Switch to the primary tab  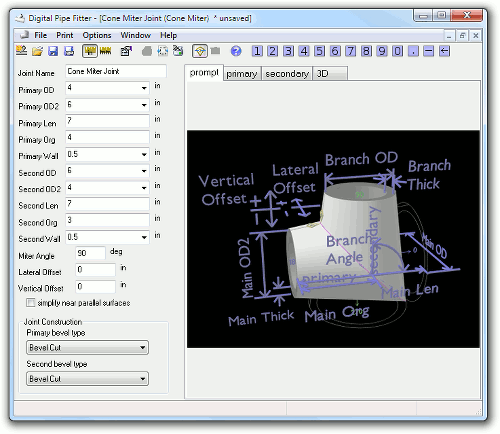(x=242, y=74)
